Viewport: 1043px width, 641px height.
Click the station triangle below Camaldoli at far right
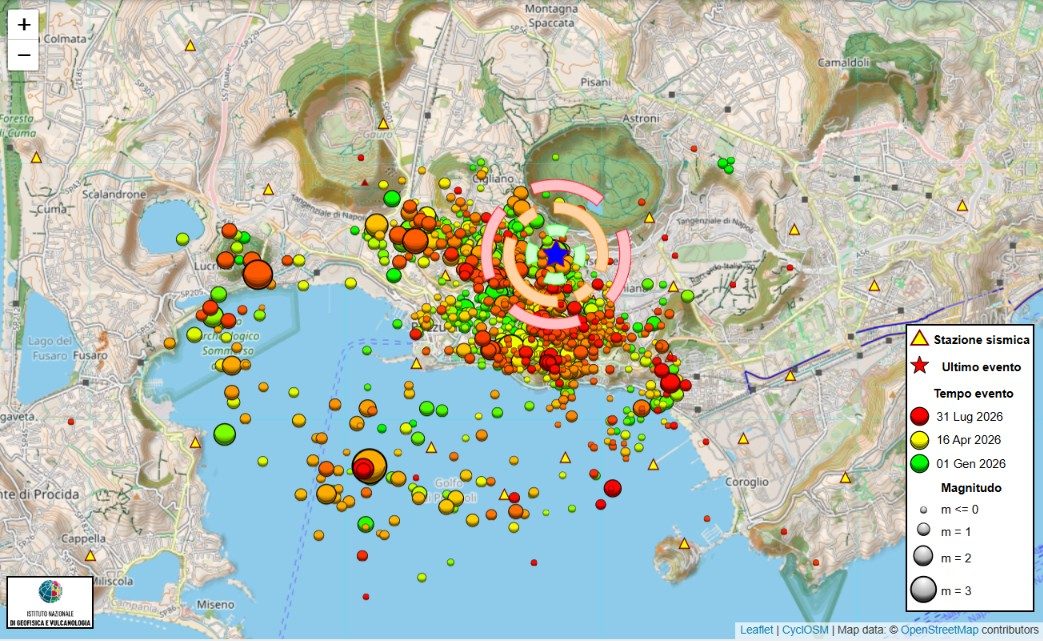(x=963, y=205)
